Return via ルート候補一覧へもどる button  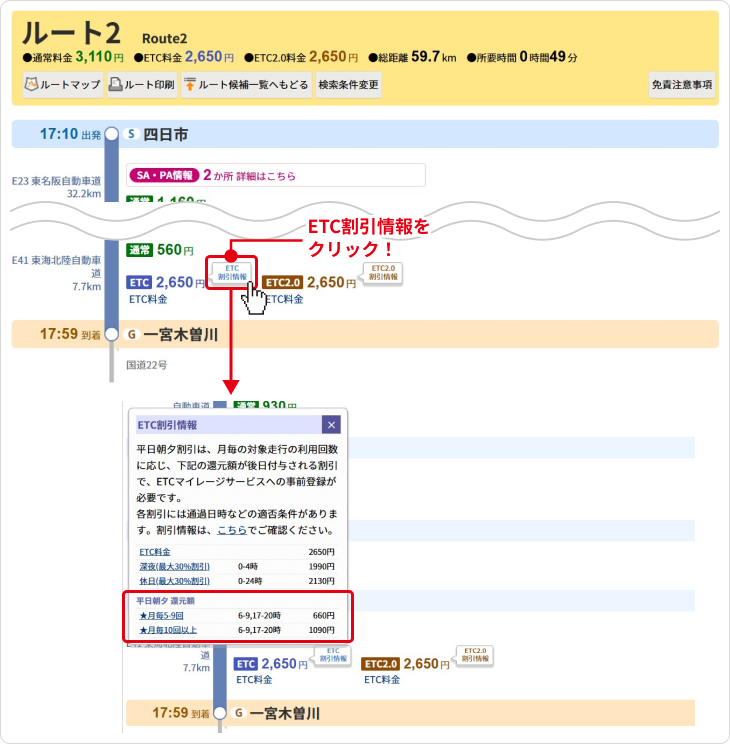coord(246,85)
